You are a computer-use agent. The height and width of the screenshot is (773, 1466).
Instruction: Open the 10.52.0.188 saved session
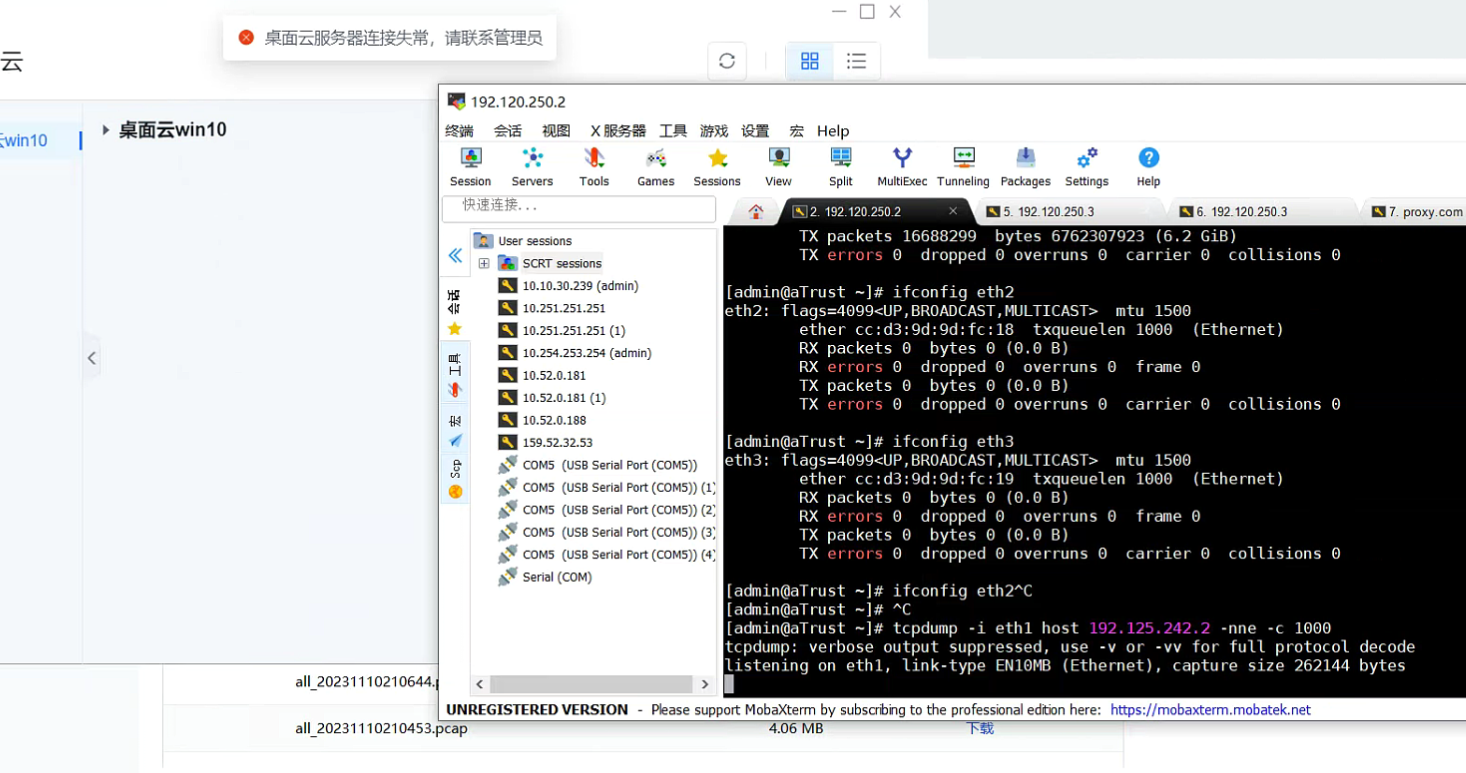554,420
